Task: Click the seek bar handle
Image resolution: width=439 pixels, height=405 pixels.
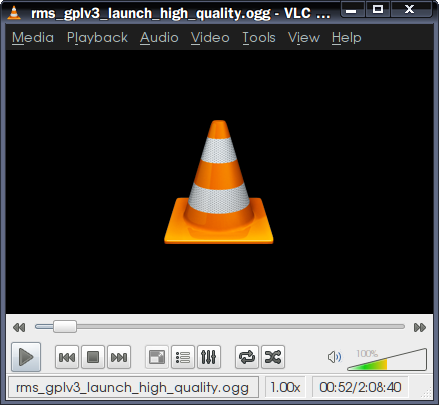Action: coord(65,327)
